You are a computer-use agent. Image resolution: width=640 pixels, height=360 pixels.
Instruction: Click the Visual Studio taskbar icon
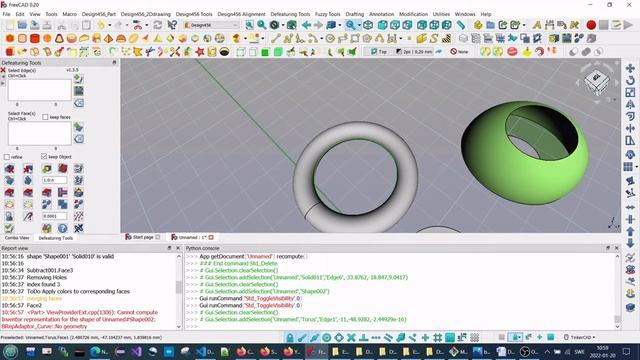pos(136,351)
